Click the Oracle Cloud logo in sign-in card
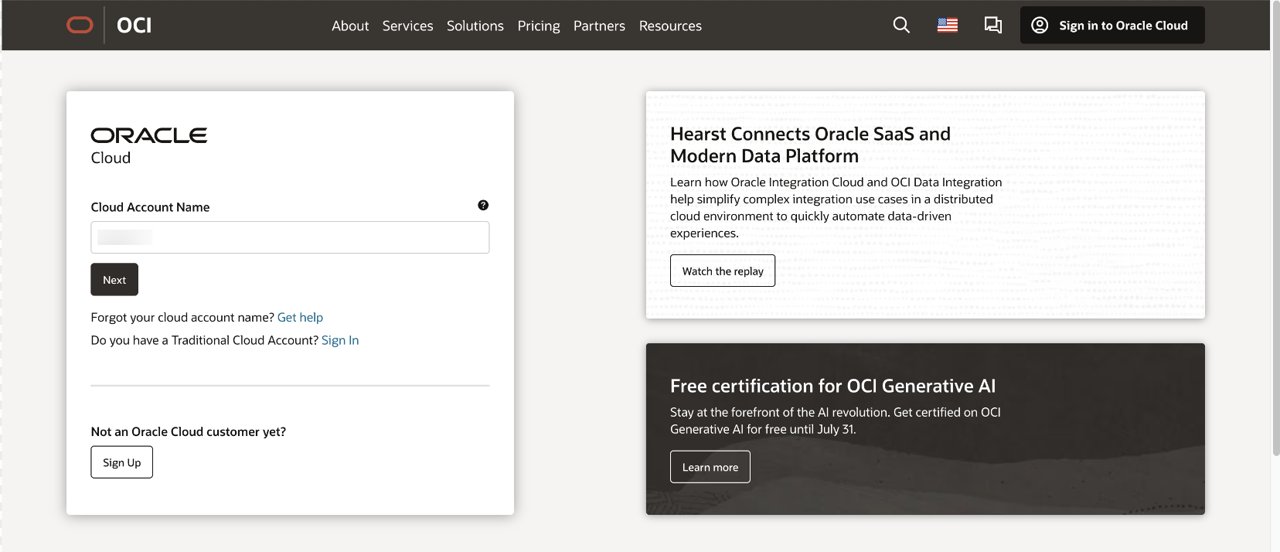This screenshot has width=1280, height=552. coord(149,145)
